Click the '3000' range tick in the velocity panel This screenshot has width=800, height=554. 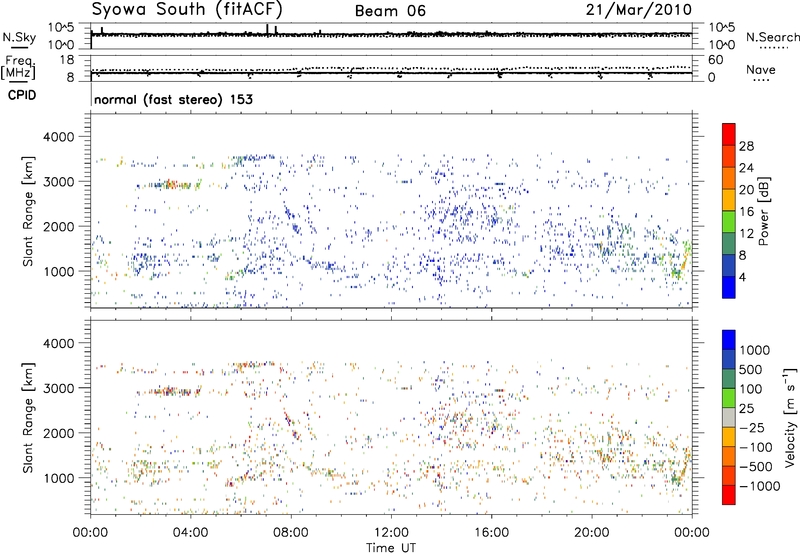(58, 388)
